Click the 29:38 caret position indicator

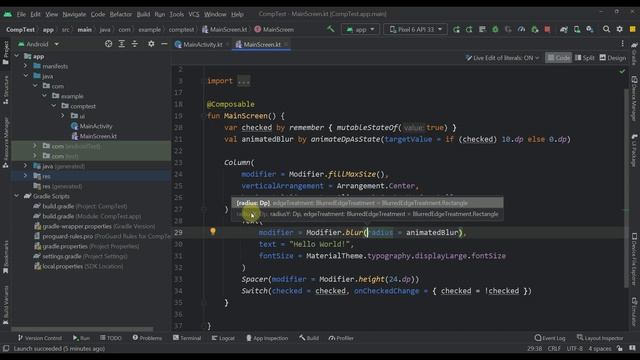(x=534, y=349)
